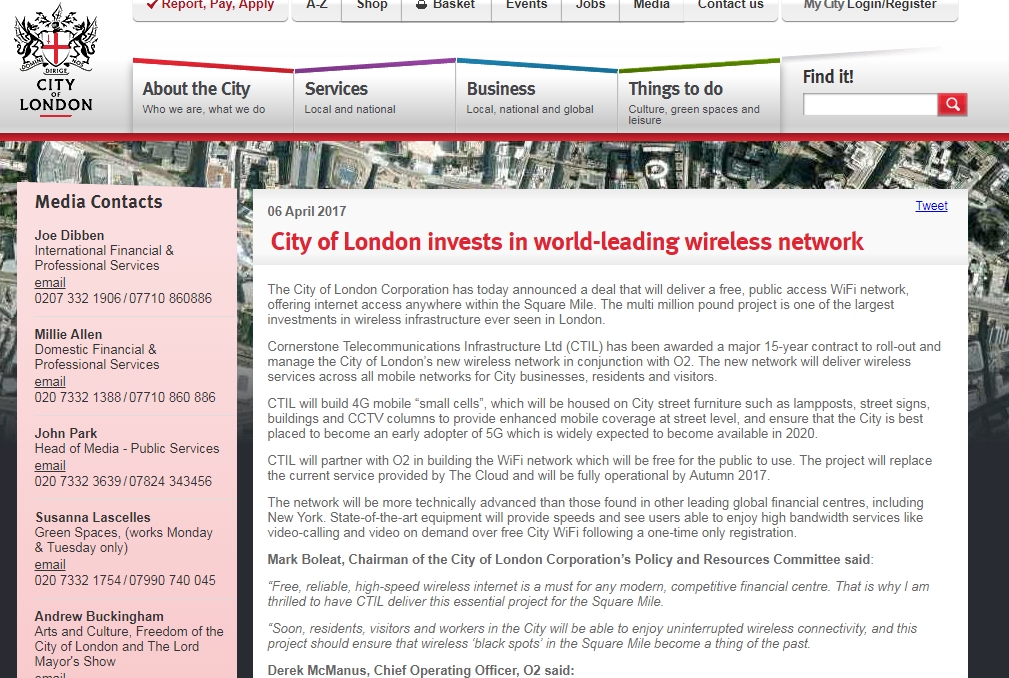Go to the Shop page
The image size is (1009, 678).
(372, 5)
